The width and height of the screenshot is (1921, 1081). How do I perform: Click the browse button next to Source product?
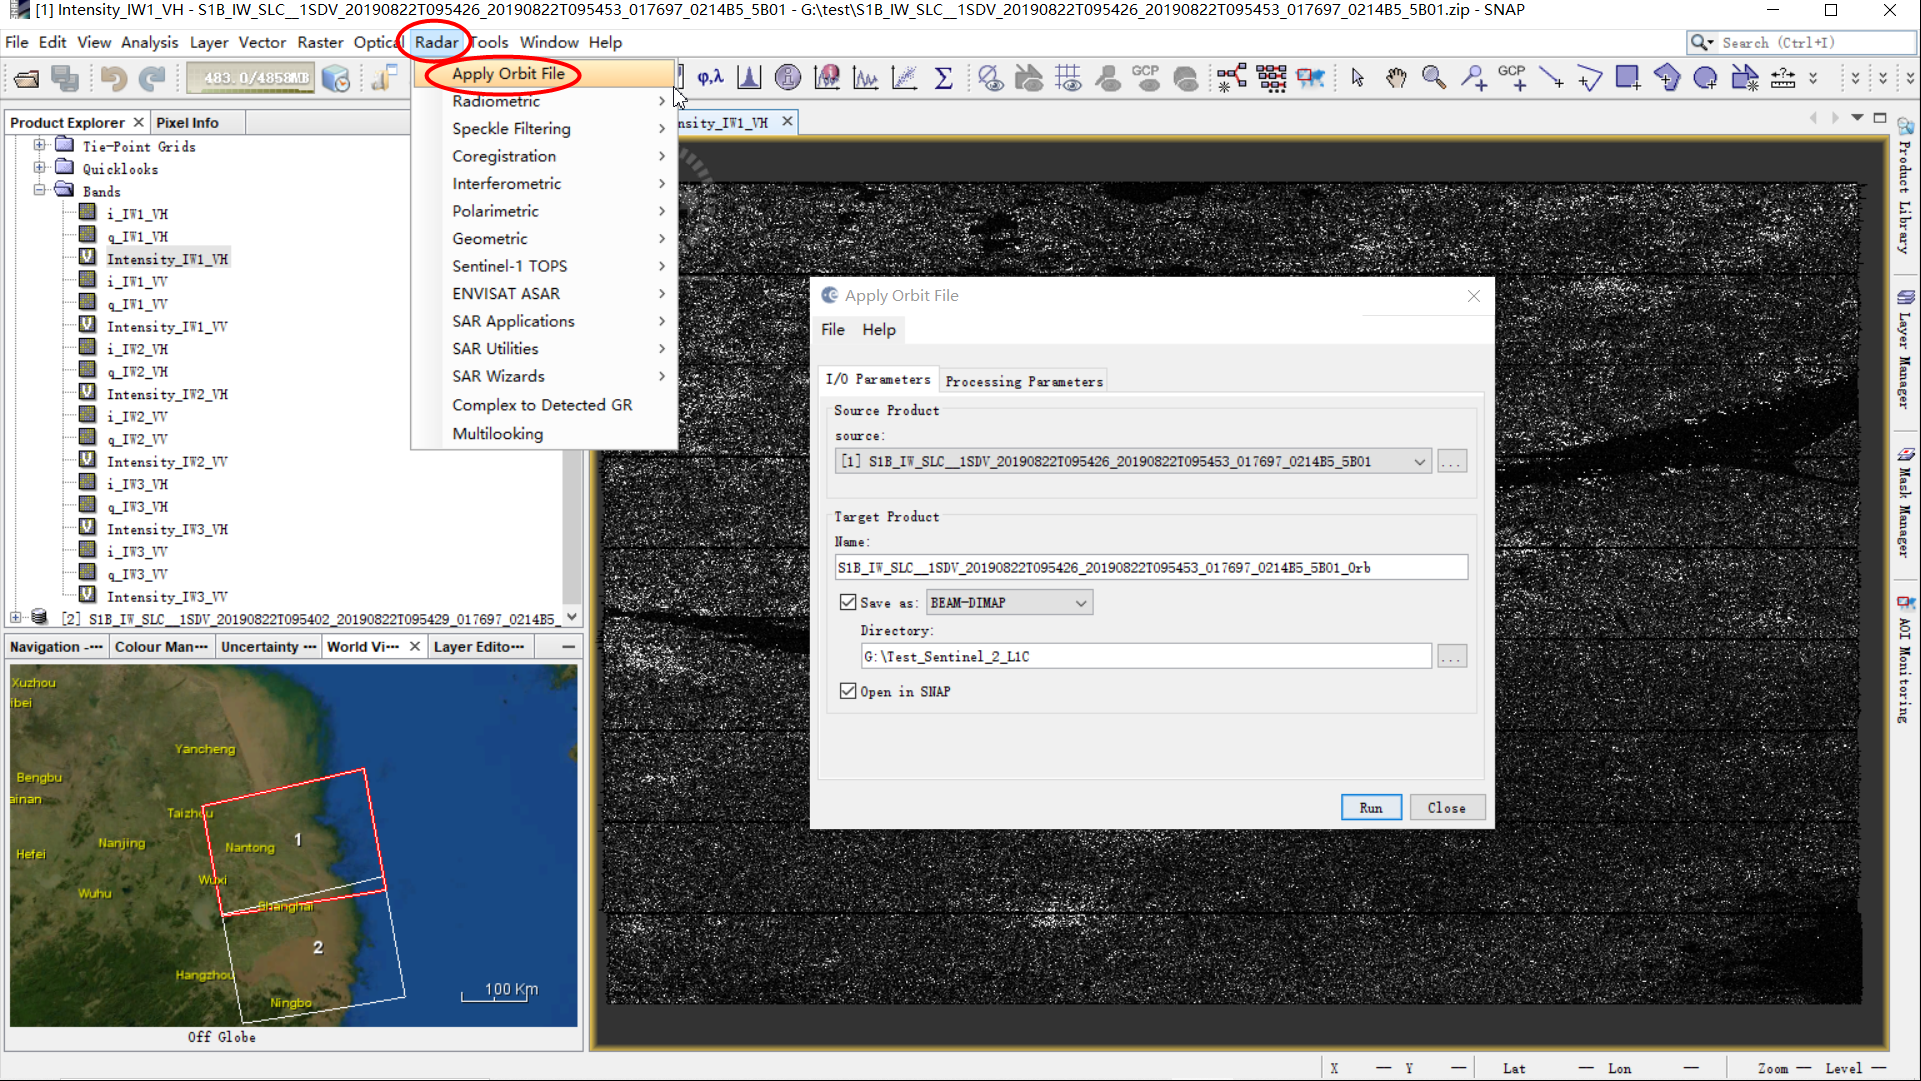pos(1450,461)
